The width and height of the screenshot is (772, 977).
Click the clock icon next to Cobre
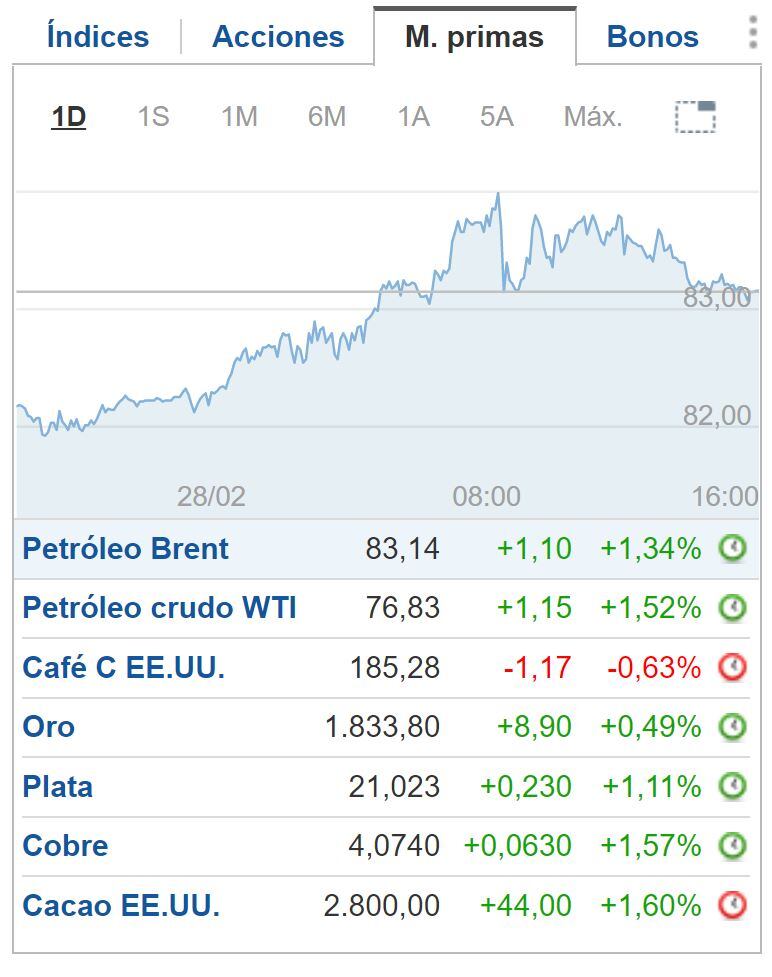tap(731, 846)
